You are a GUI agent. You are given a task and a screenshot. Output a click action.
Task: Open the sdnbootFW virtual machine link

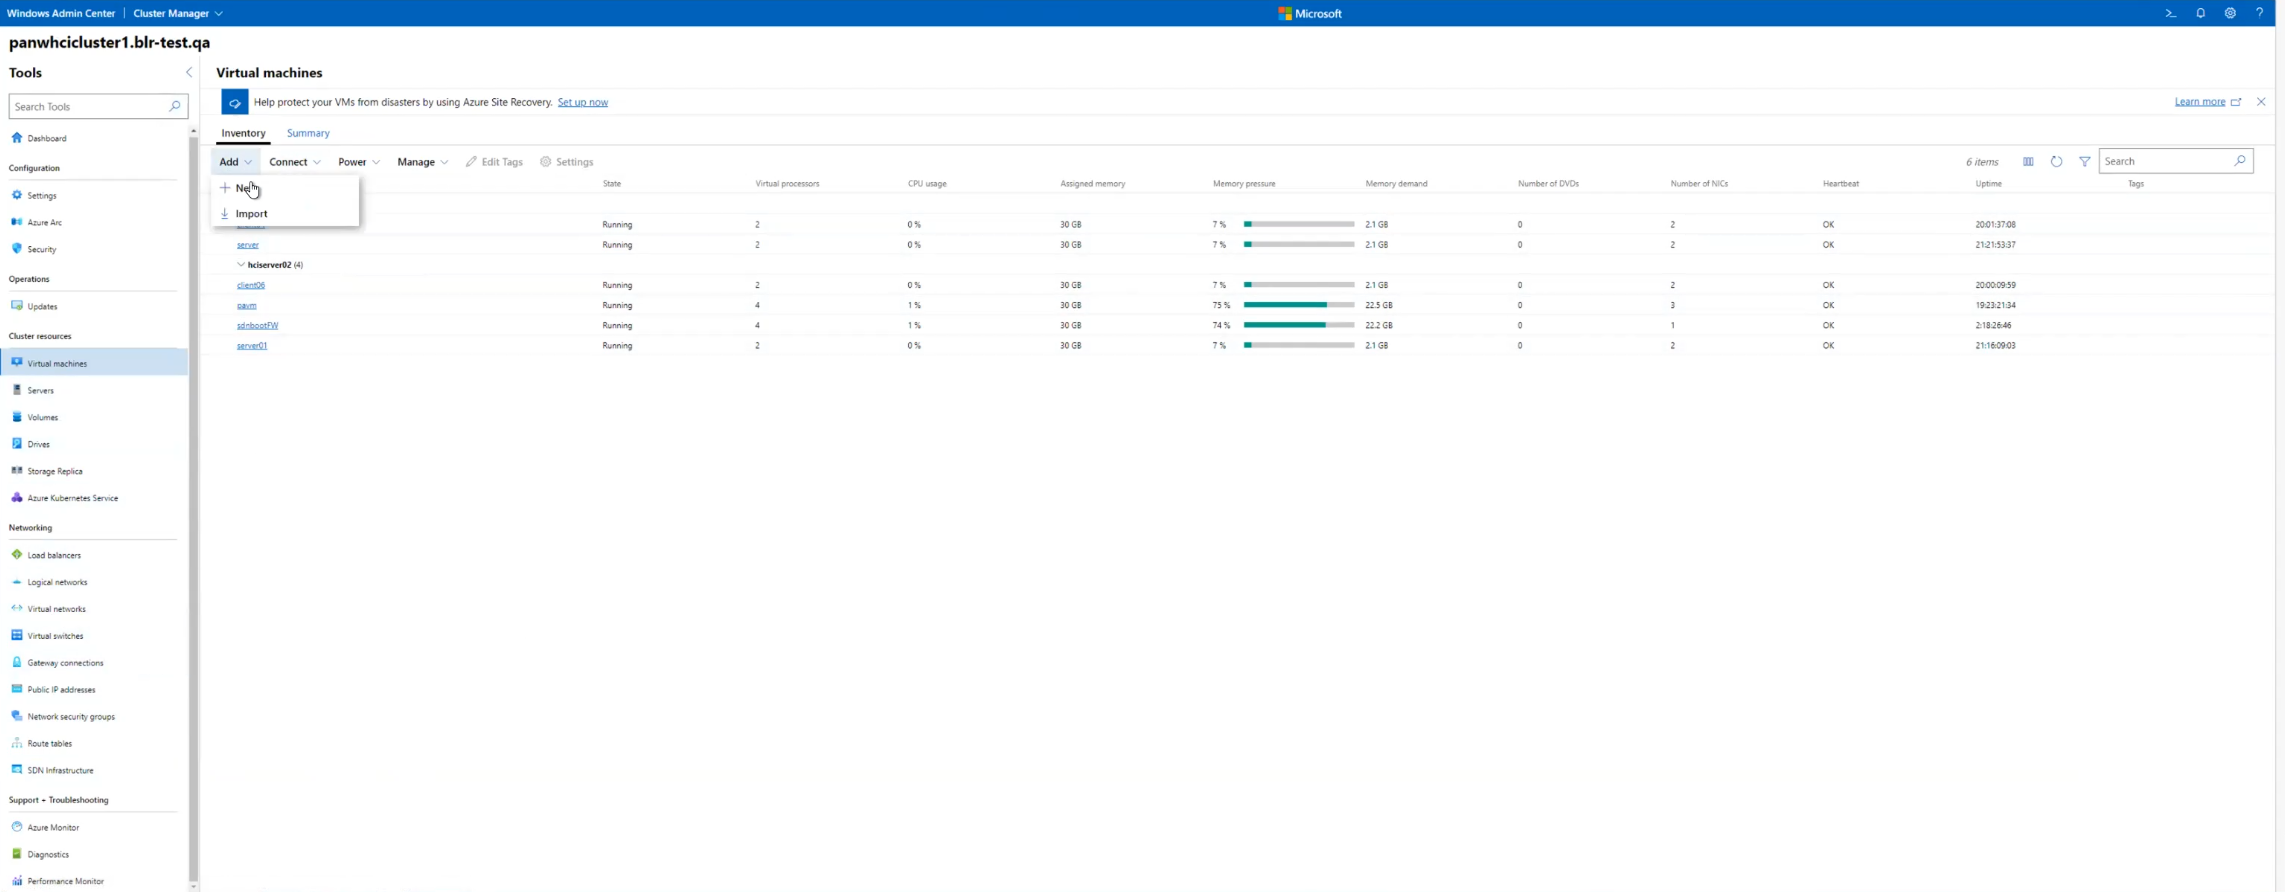(x=257, y=325)
